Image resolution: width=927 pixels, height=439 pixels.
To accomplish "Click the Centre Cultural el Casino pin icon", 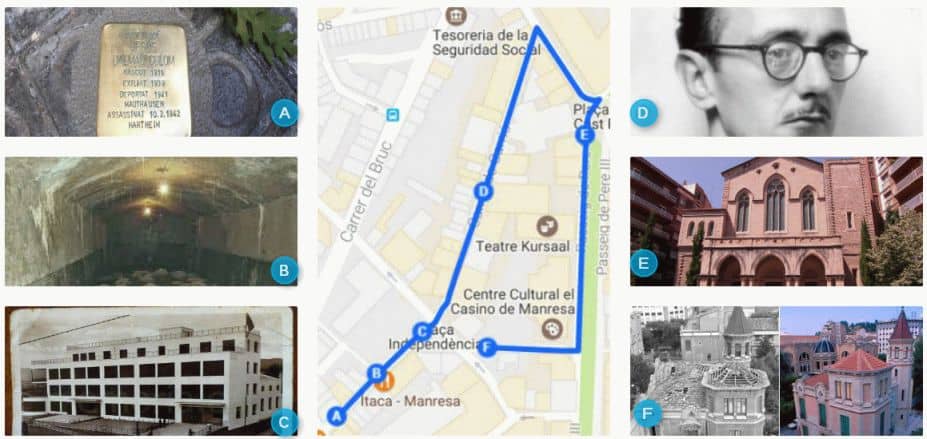I will point(552,329).
